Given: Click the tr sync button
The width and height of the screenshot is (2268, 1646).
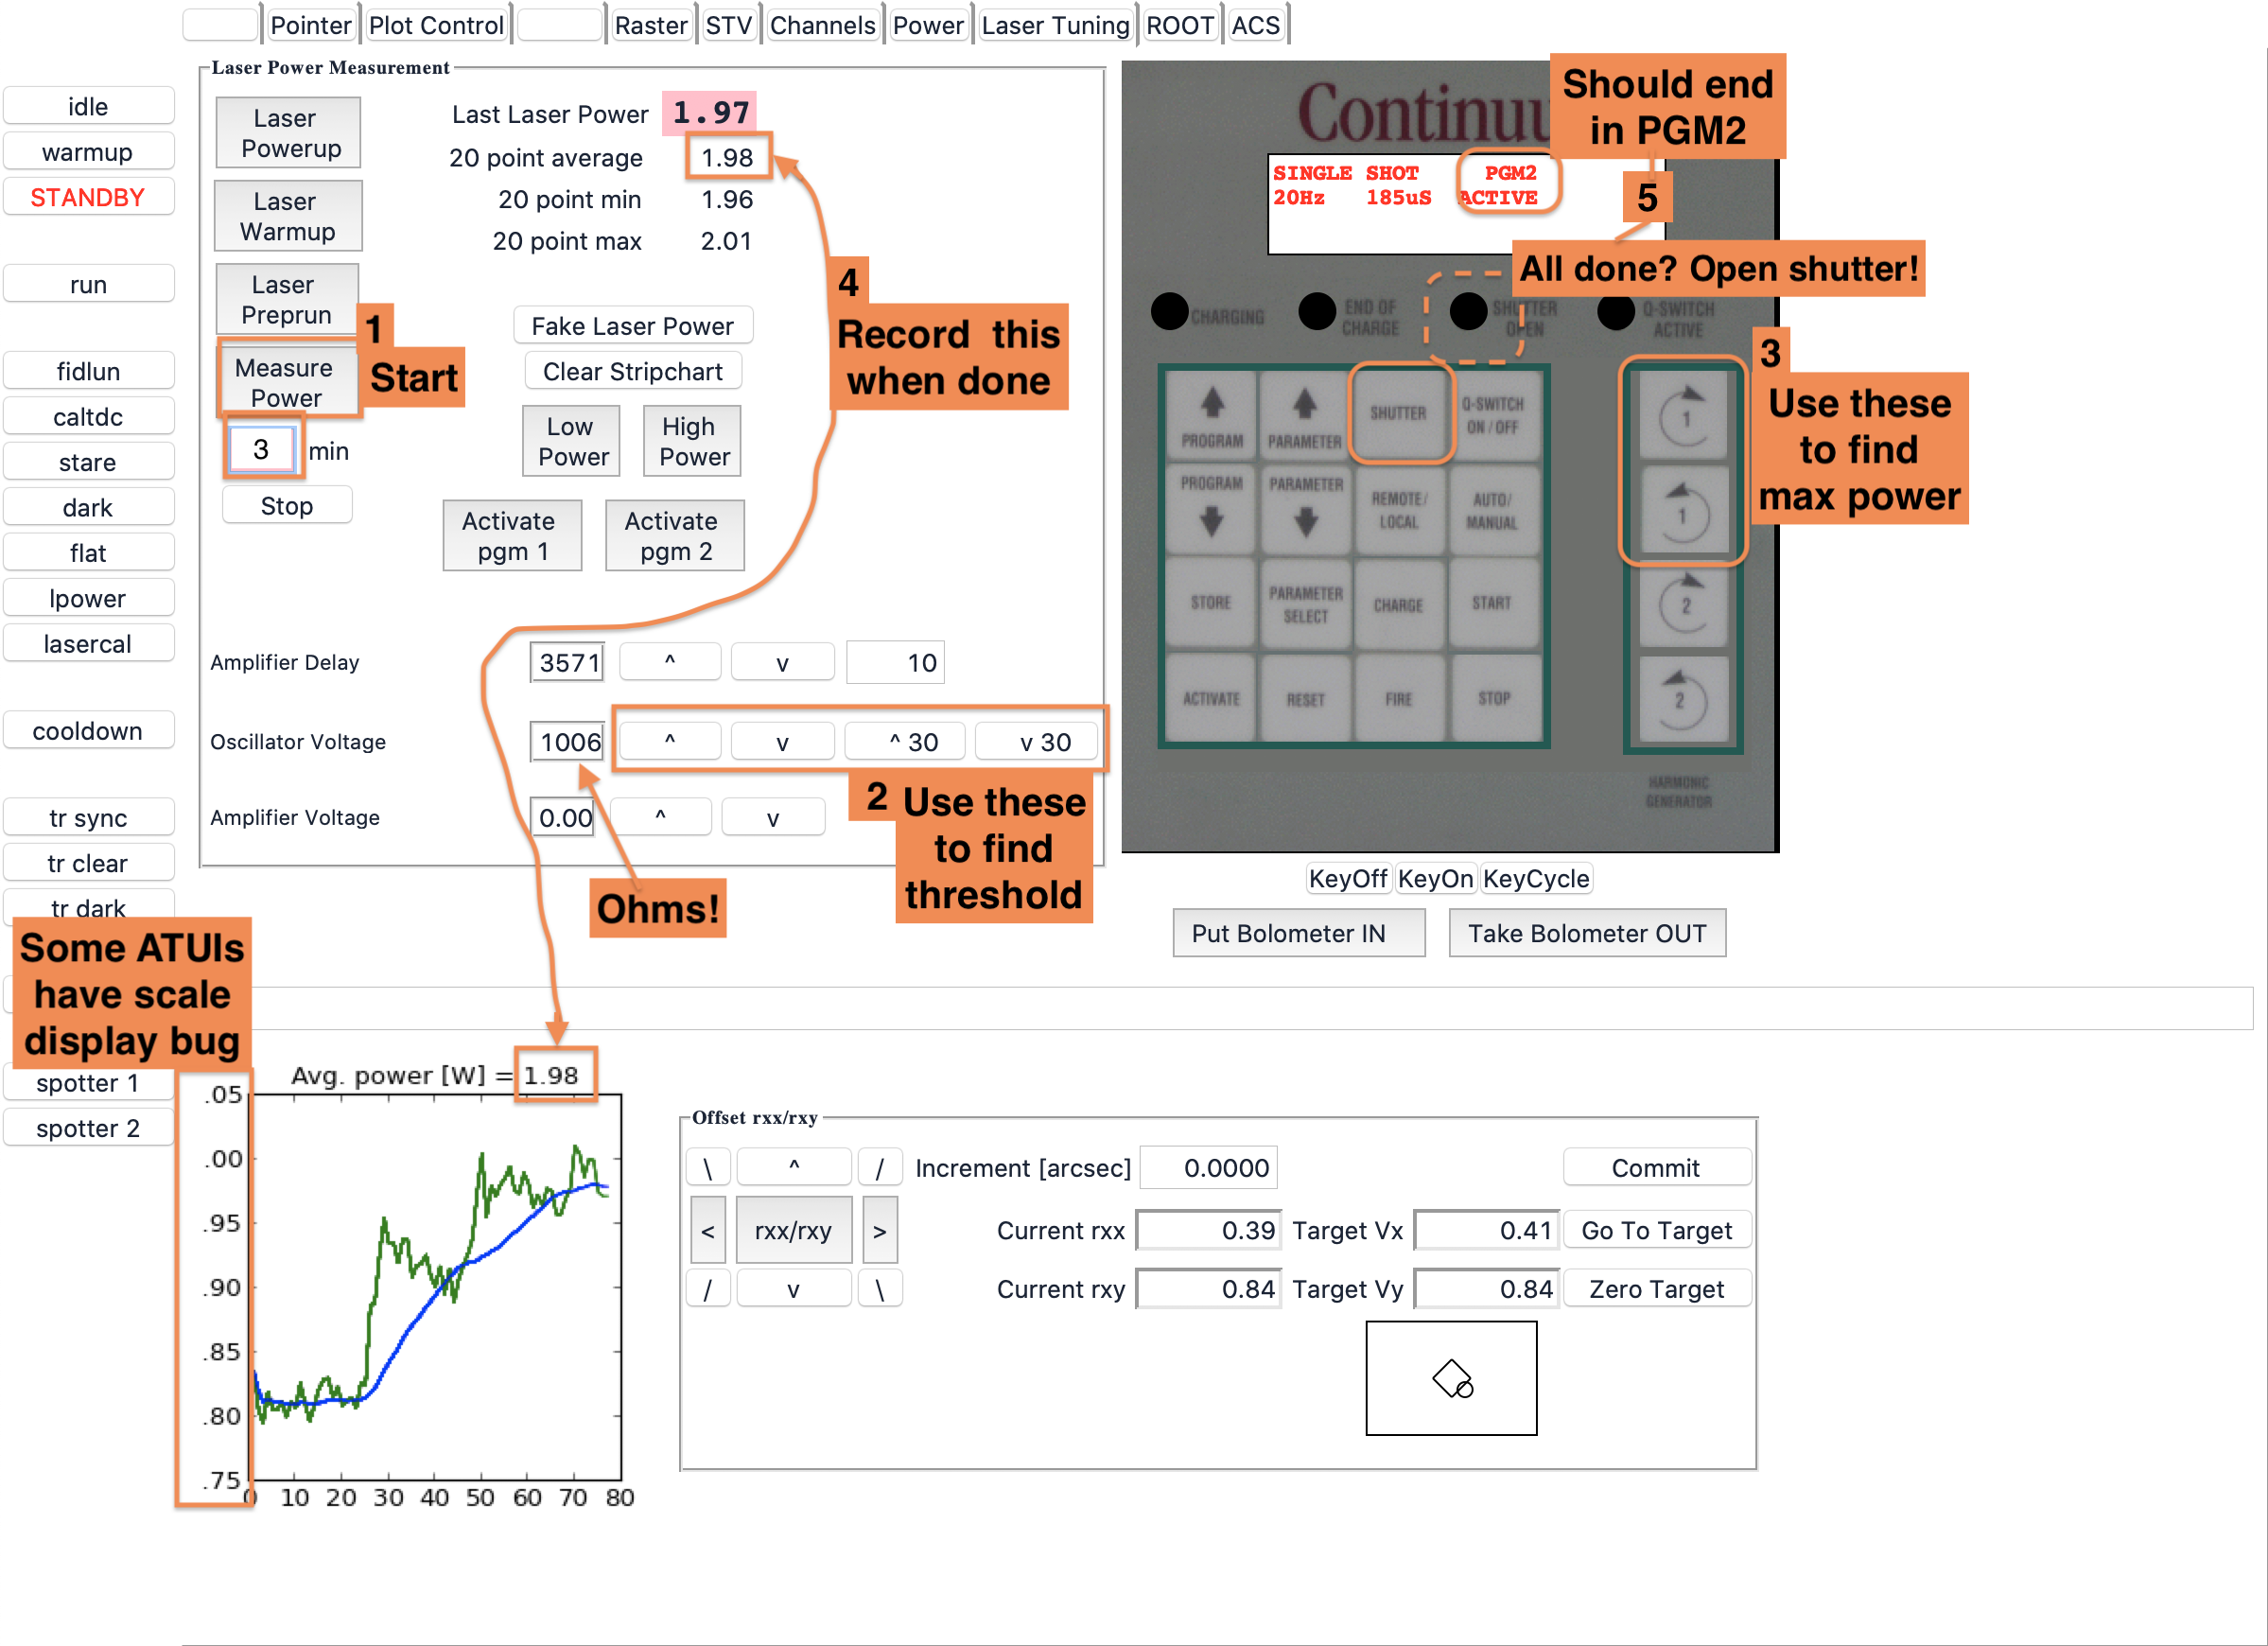Looking at the screenshot, I should pyautogui.click(x=88, y=817).
